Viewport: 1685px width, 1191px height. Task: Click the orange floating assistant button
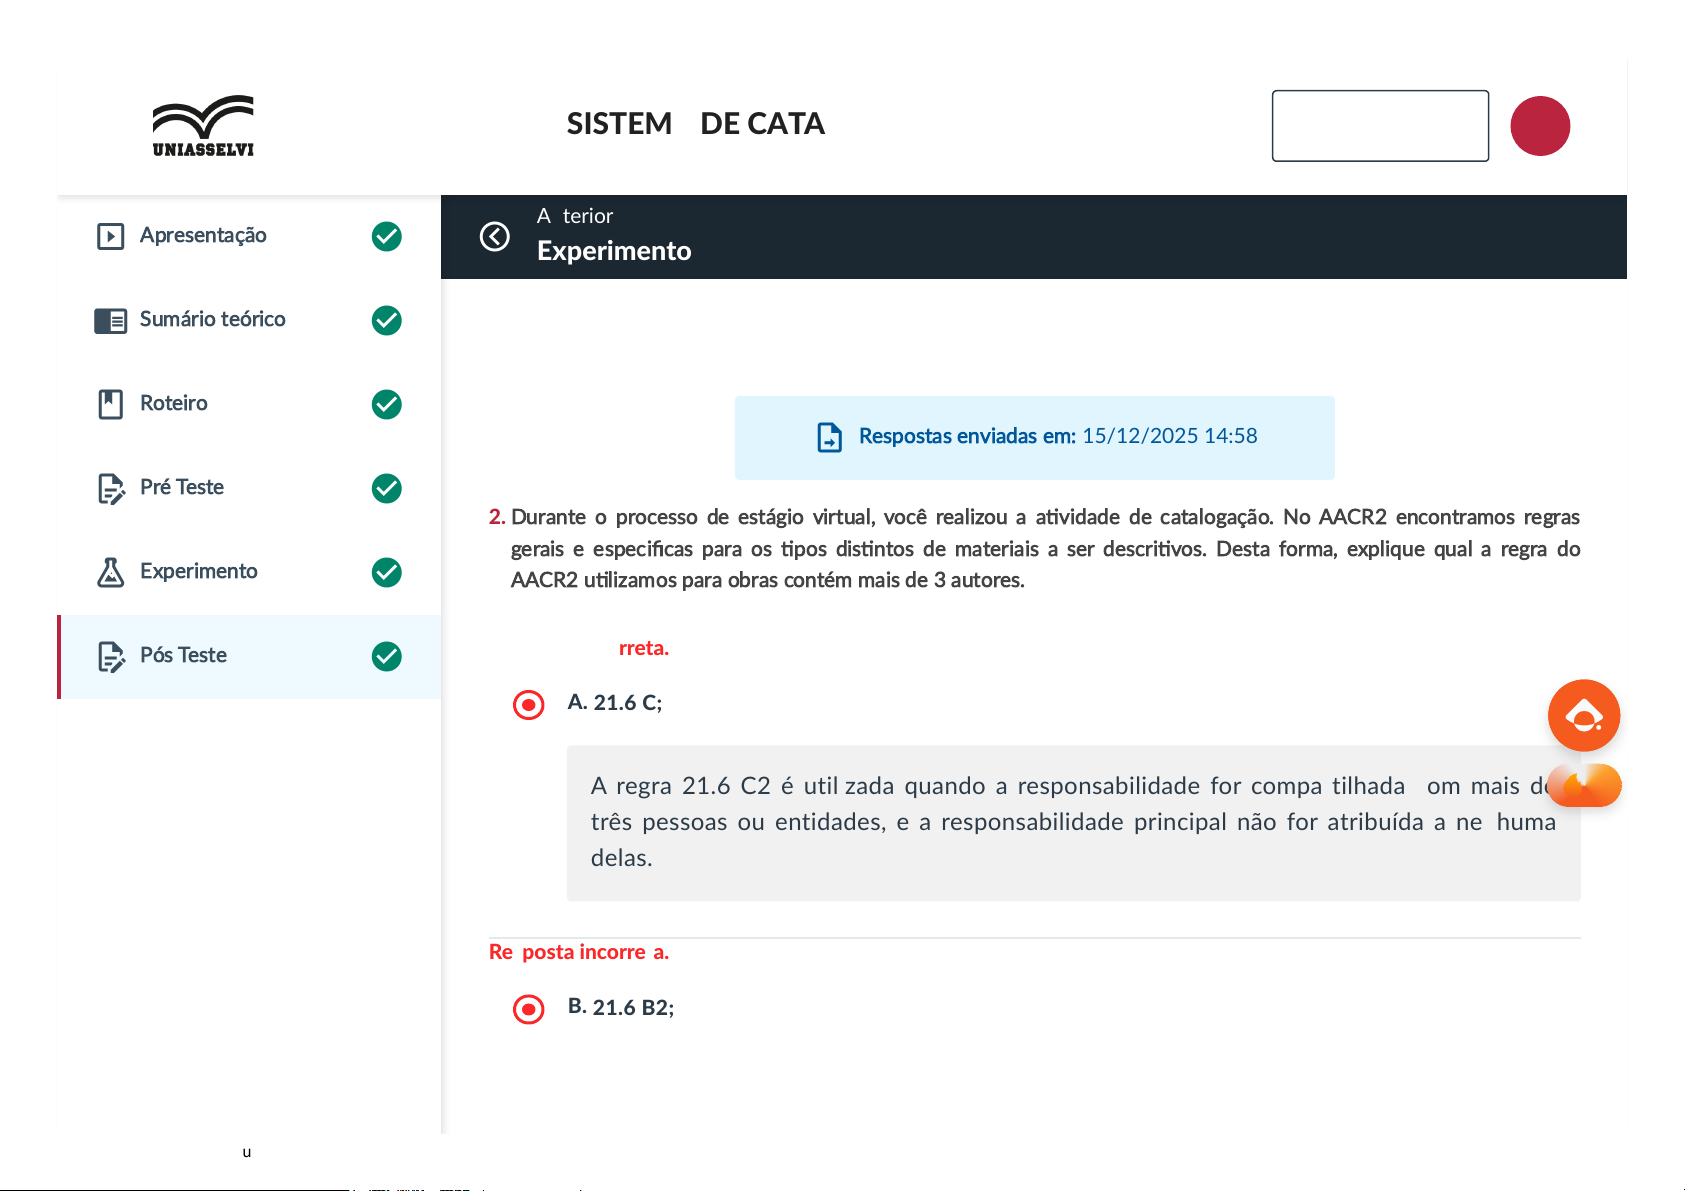coord(1583,716)
